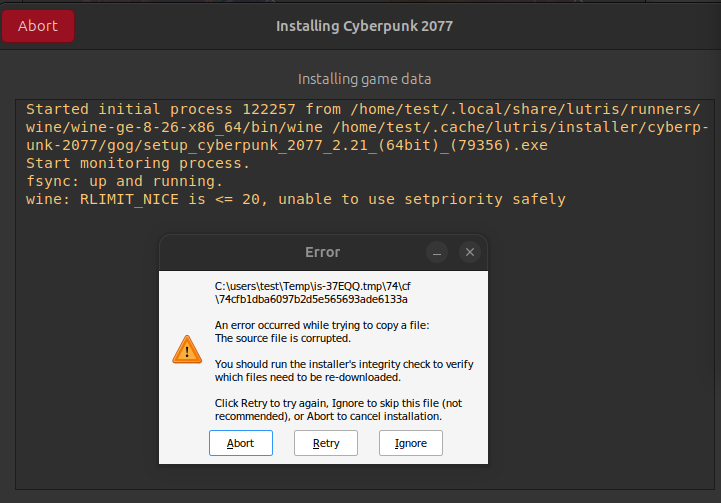Click the 'fsync: up and running.' log line

tap(123, 181)
